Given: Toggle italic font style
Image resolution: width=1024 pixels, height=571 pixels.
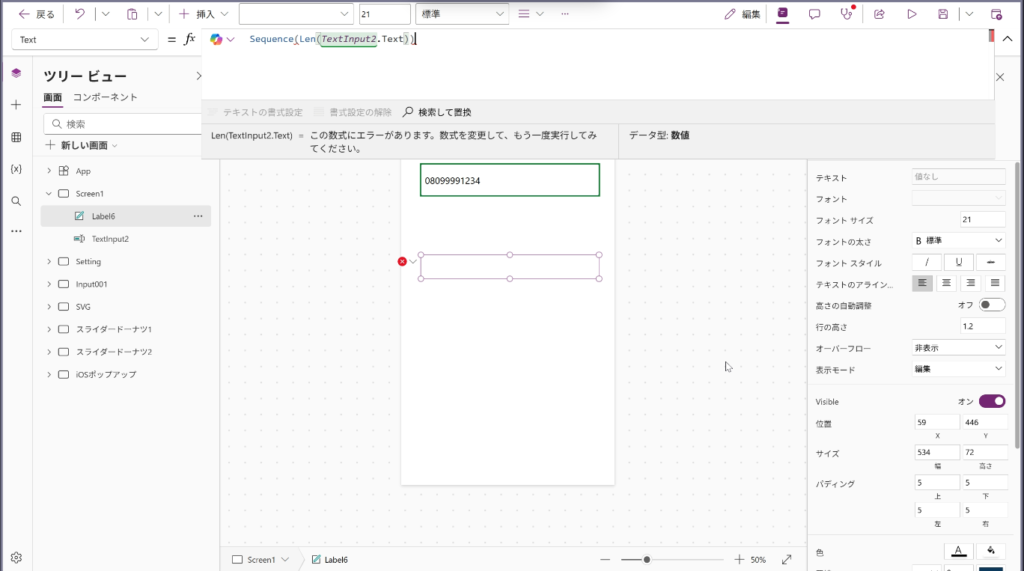Looking at the screenshot, I should pos(927,262).
